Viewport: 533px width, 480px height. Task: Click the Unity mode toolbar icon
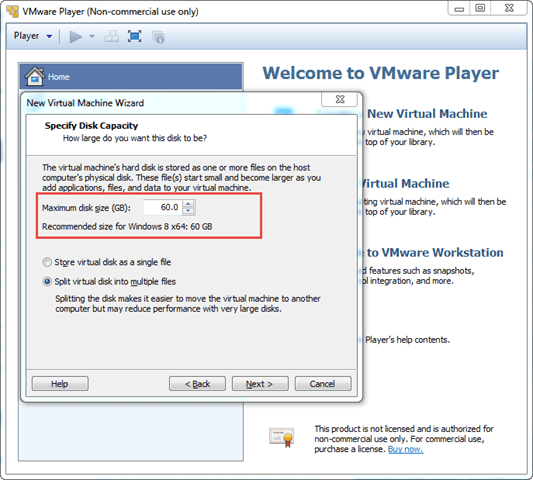click(x=158, y=37)
